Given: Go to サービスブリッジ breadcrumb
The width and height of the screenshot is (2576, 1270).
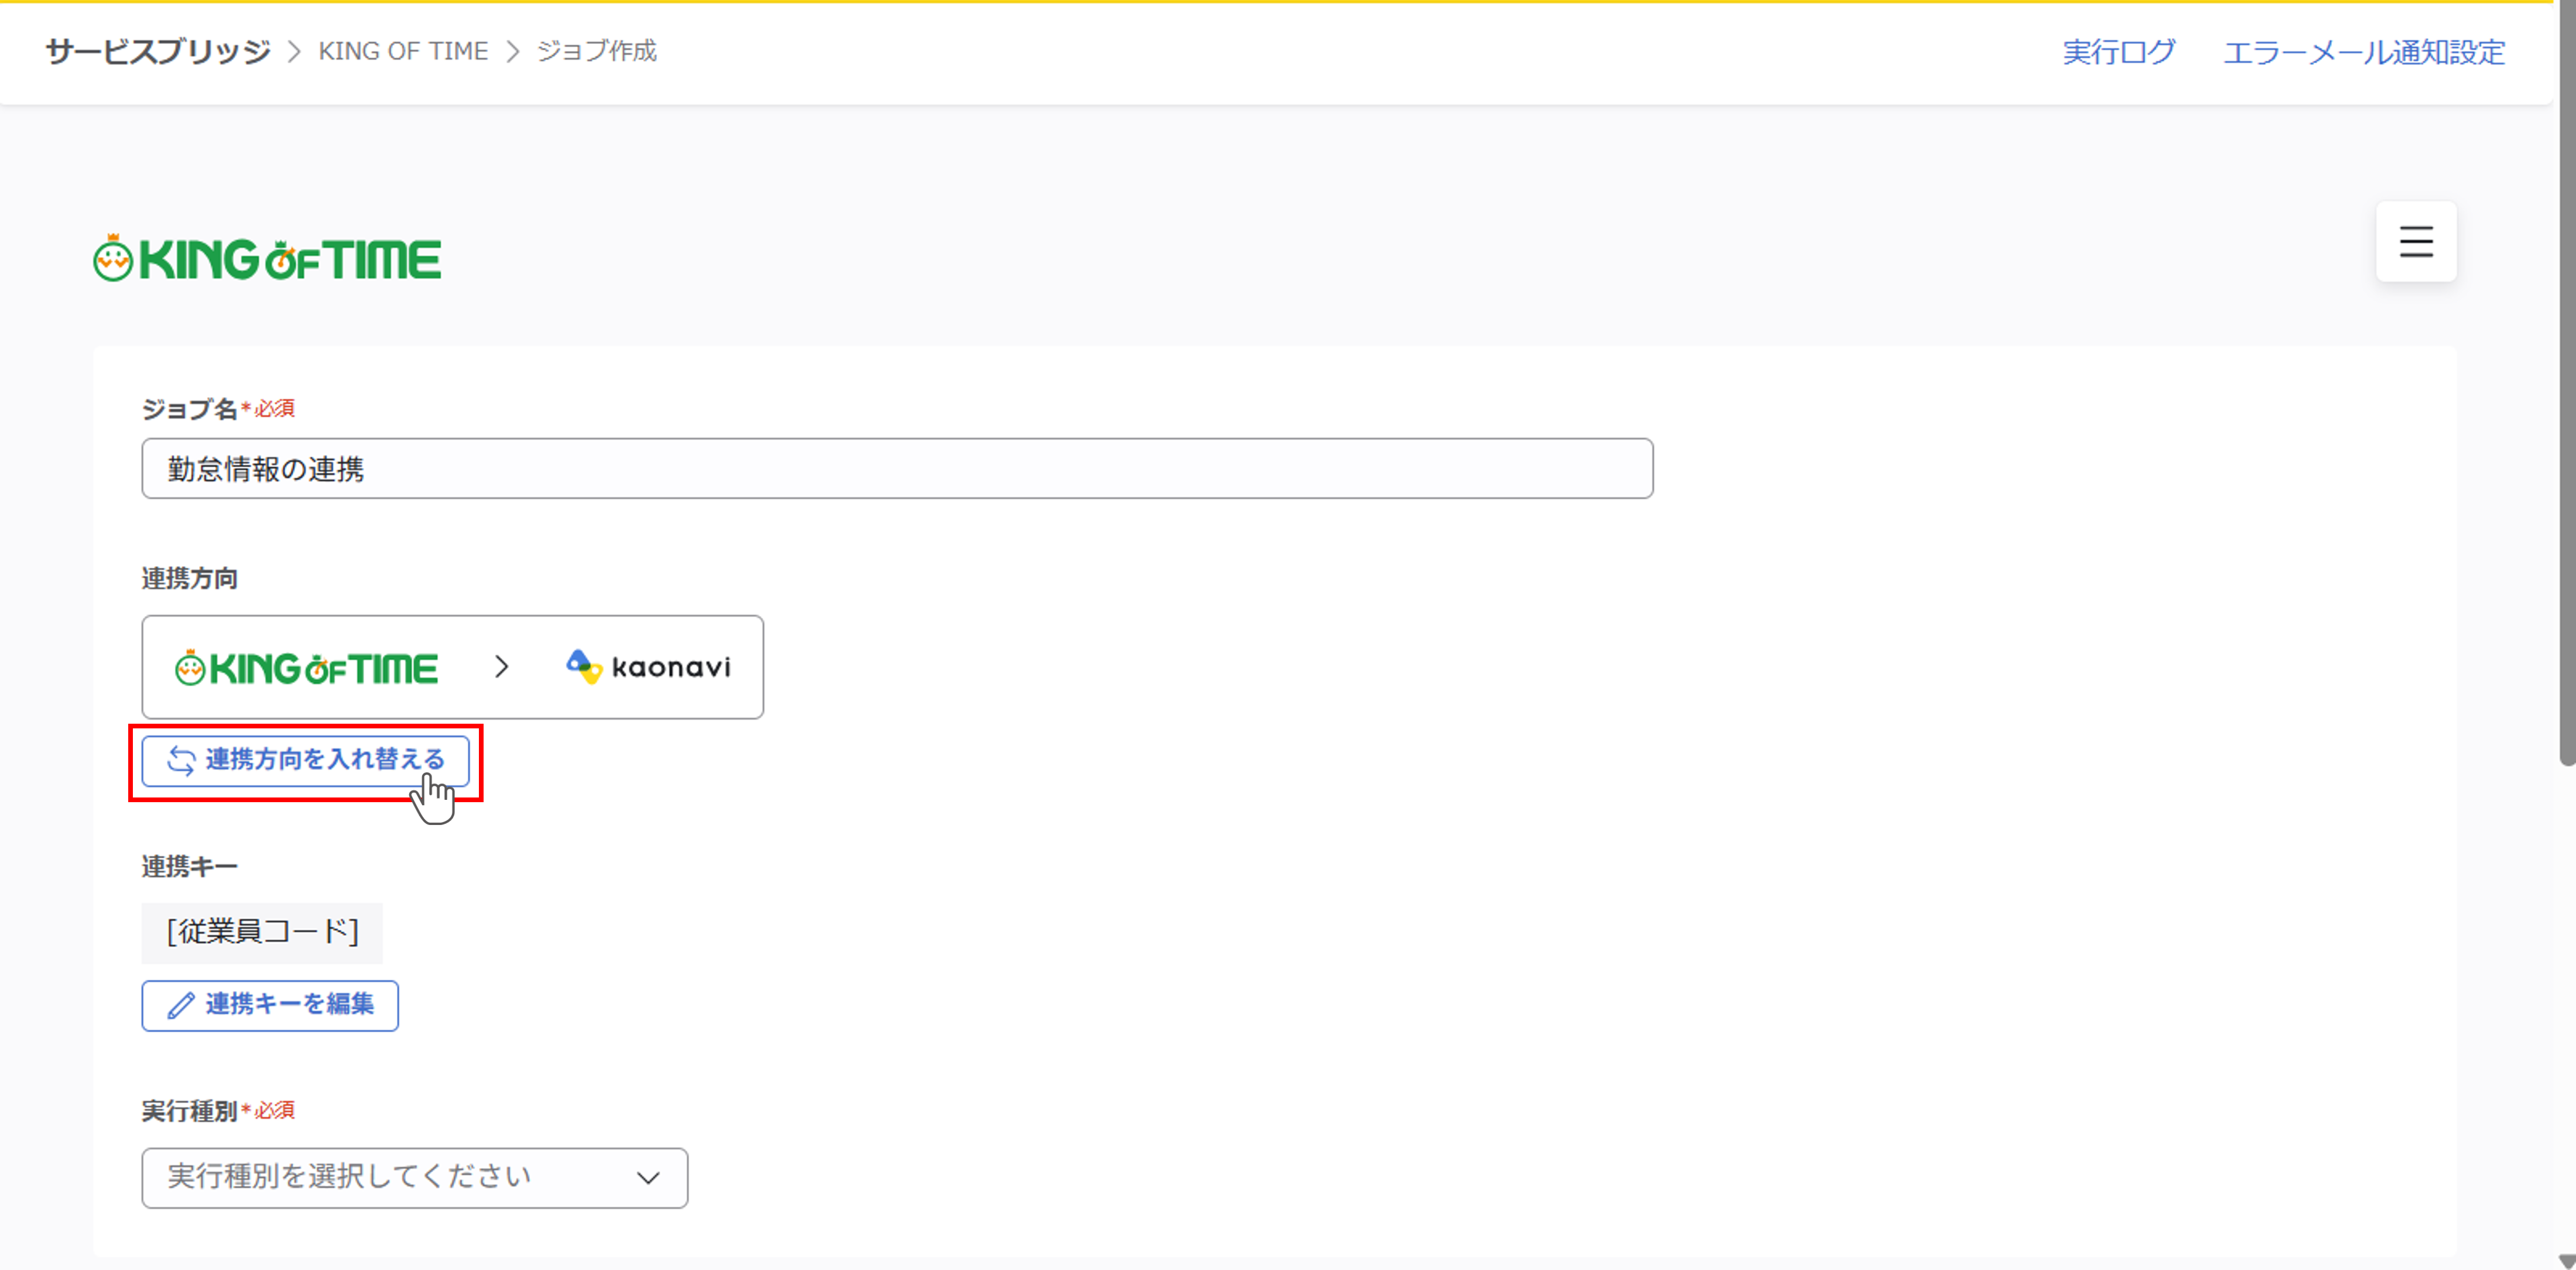Looking at the screenshot, I should [158, 51].
